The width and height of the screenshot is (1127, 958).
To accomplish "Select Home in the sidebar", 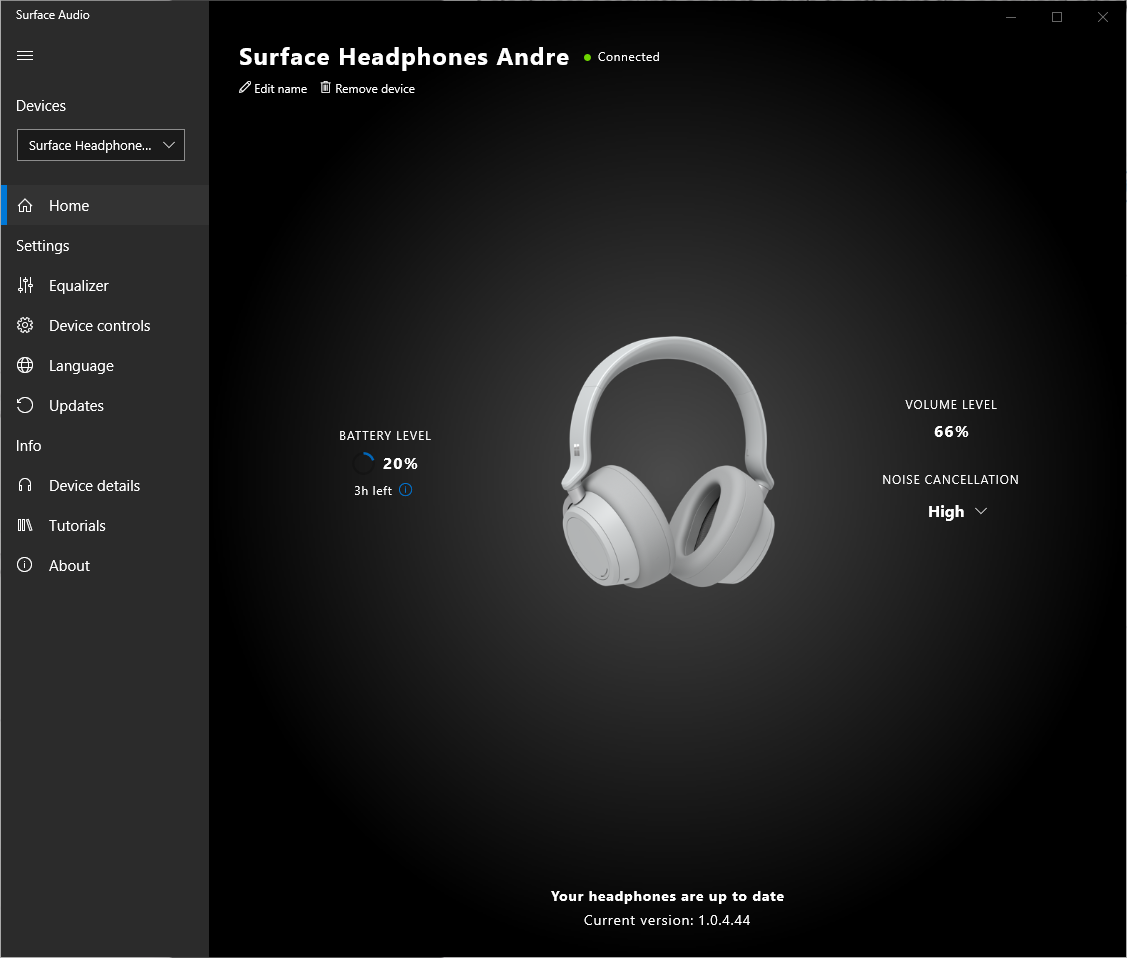I will click(69, 206).
